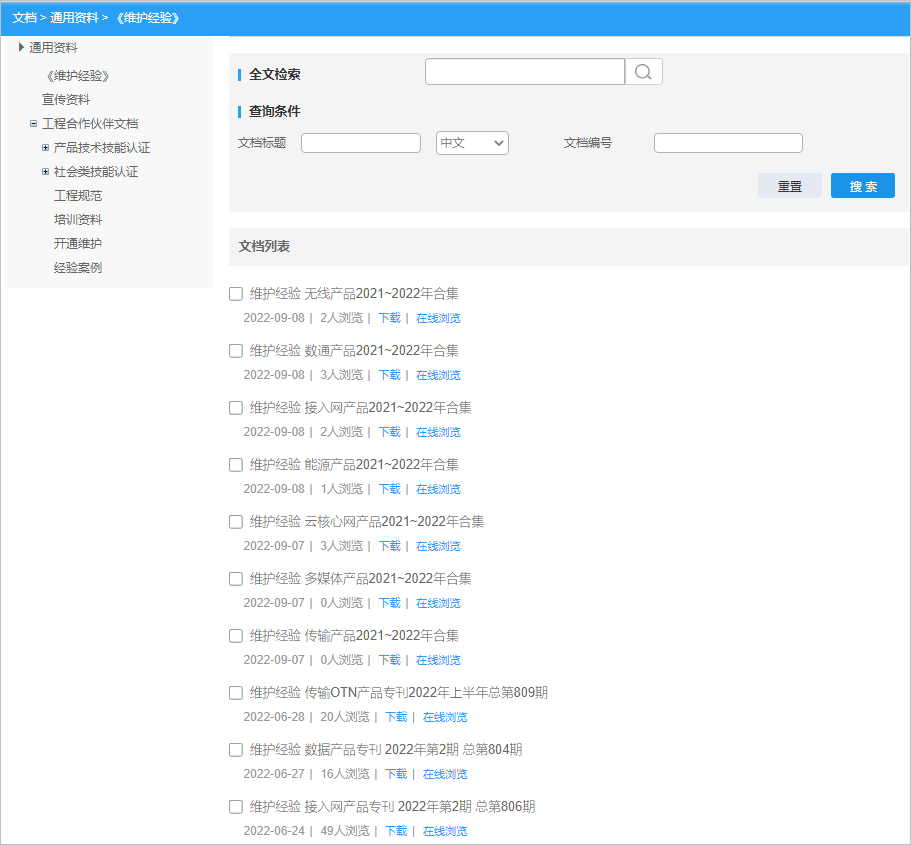Image resolution: width=911 pixels, height=845 pixels.
Task: Open 开通维护 in the sidebar
Action: point(78,244)
